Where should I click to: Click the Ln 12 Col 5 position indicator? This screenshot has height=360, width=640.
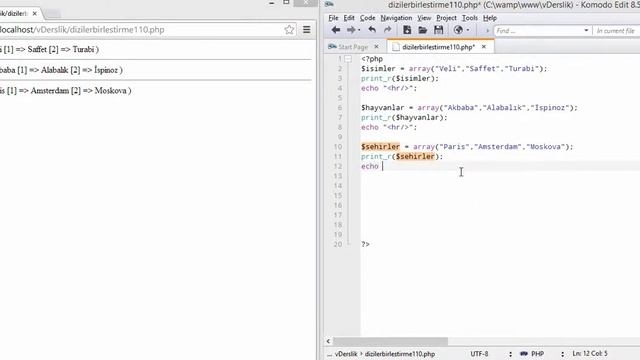[590, 353]
